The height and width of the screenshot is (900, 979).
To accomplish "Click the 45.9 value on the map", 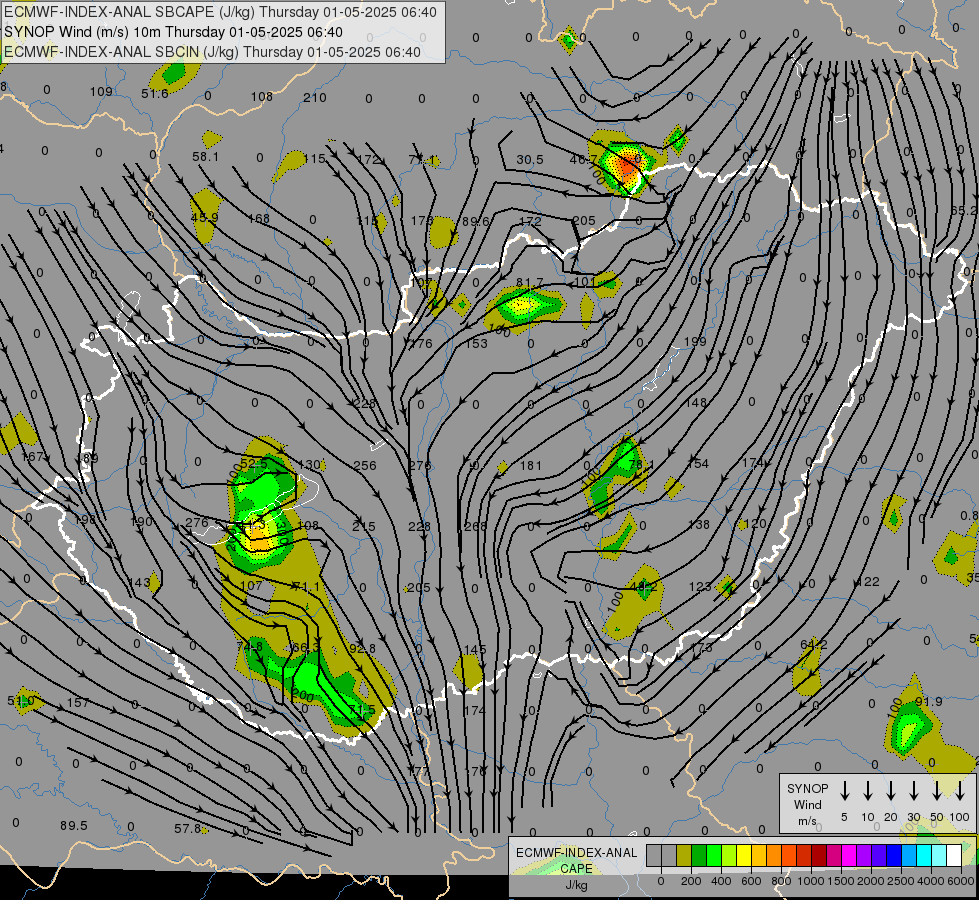I will (204, 218).
